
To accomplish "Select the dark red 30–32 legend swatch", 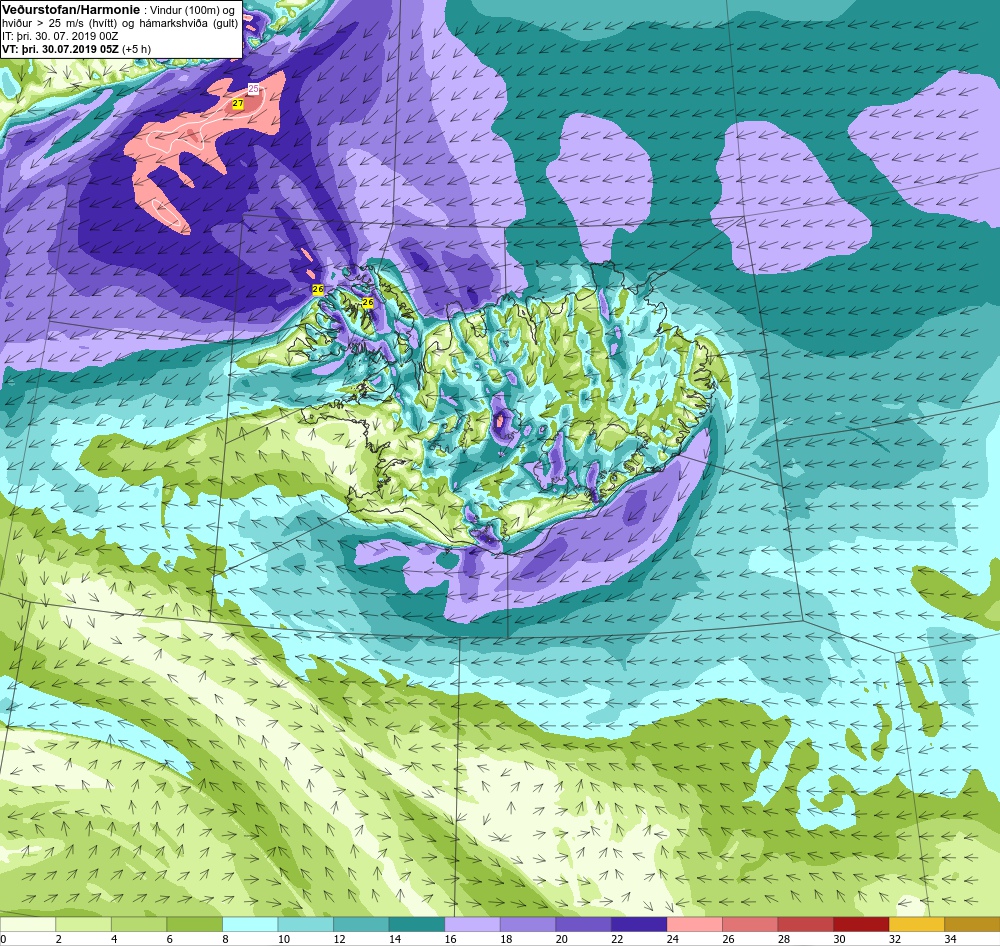I will (860, 924).
